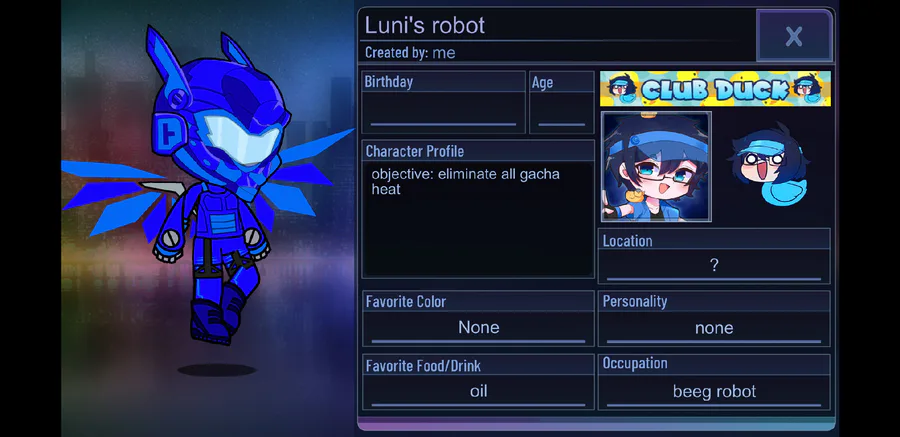Edit the Character Profile text box
900x437 pixels.
pos(478,219)
